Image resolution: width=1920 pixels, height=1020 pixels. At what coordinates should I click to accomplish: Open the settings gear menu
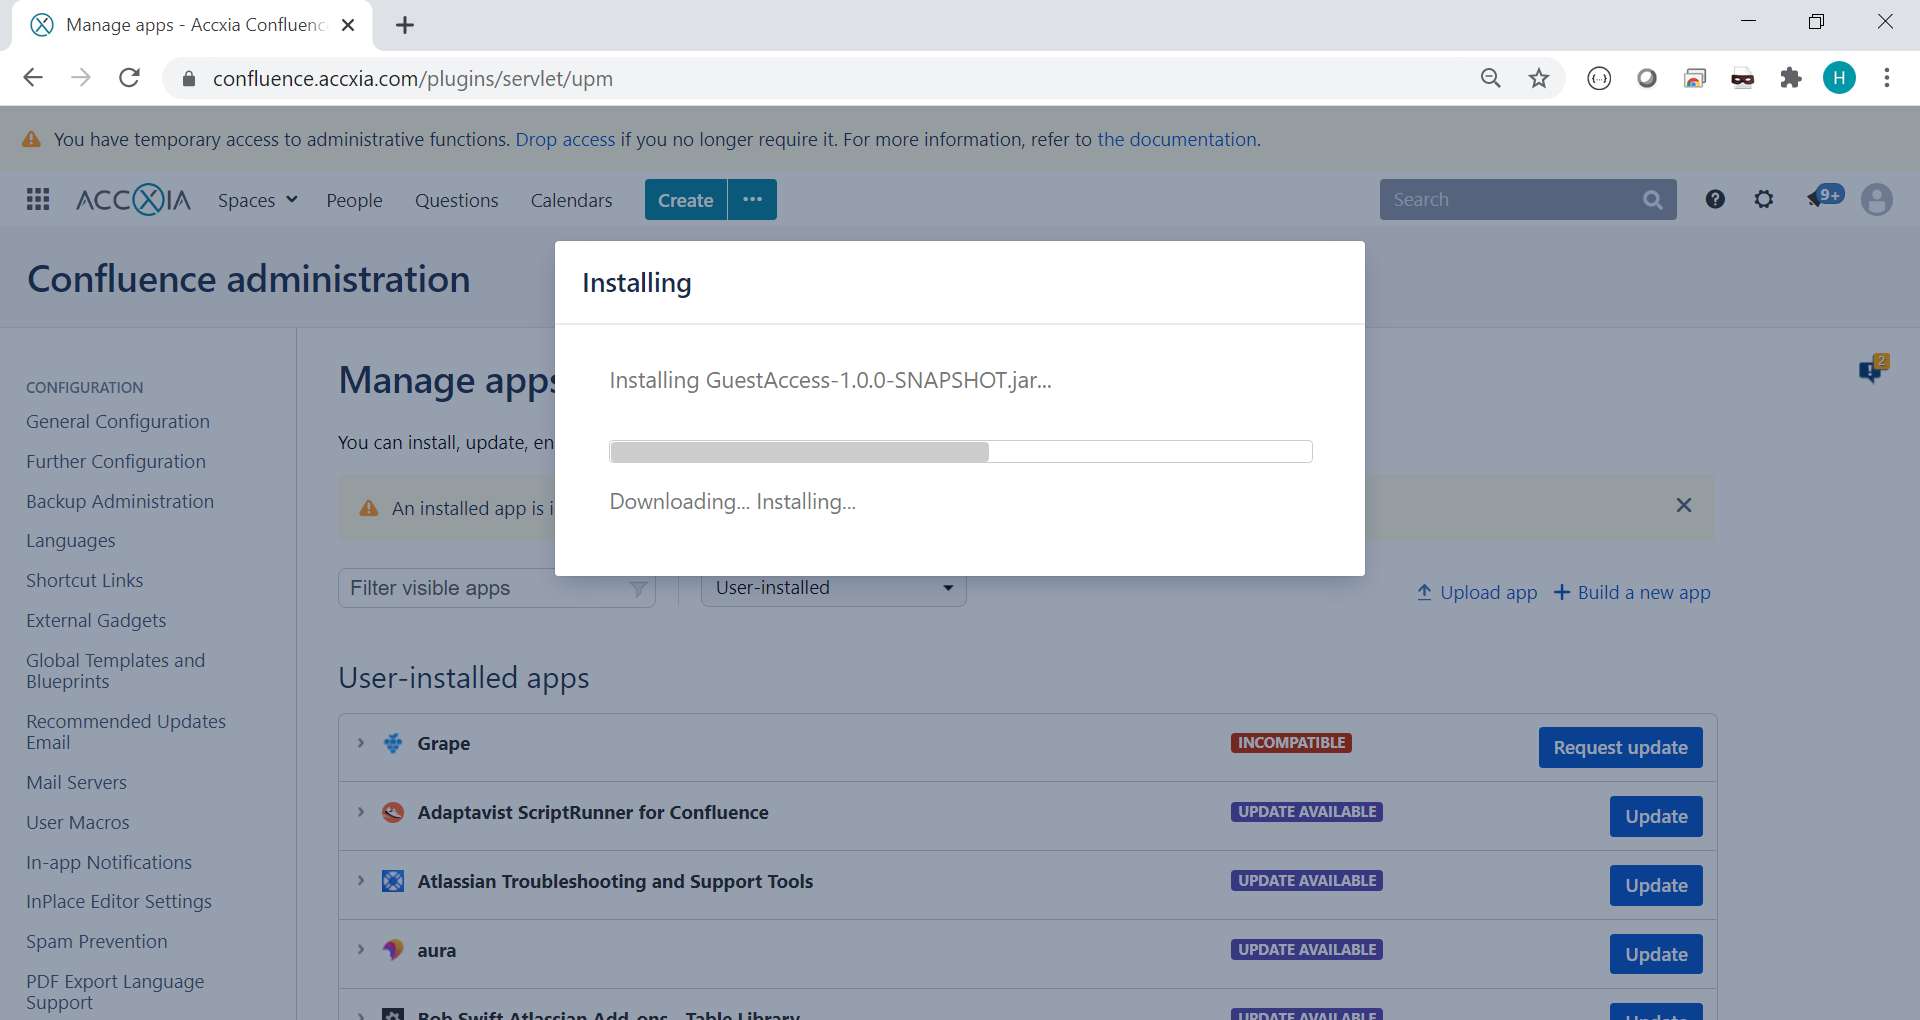[1764, 199]
